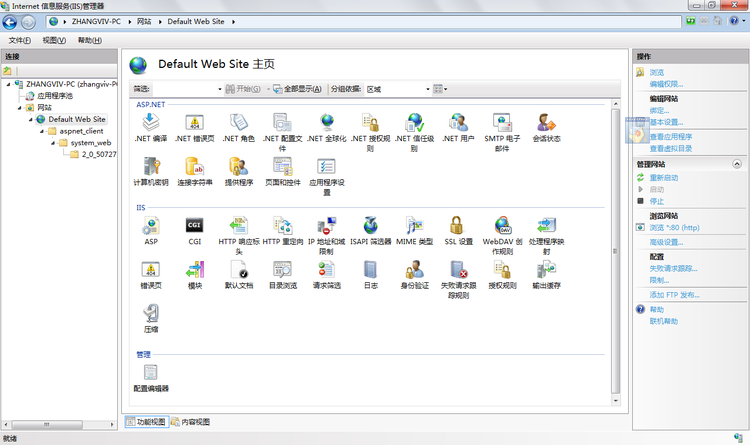
Task: Open the SMTP 电子邮件 icon
Action: pos(502,122)
